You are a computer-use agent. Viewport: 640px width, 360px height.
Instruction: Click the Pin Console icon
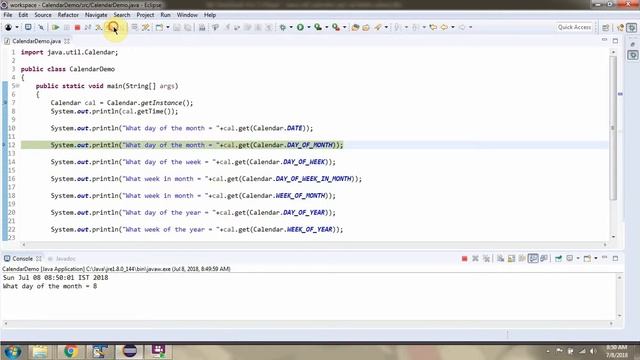point(558,258)
